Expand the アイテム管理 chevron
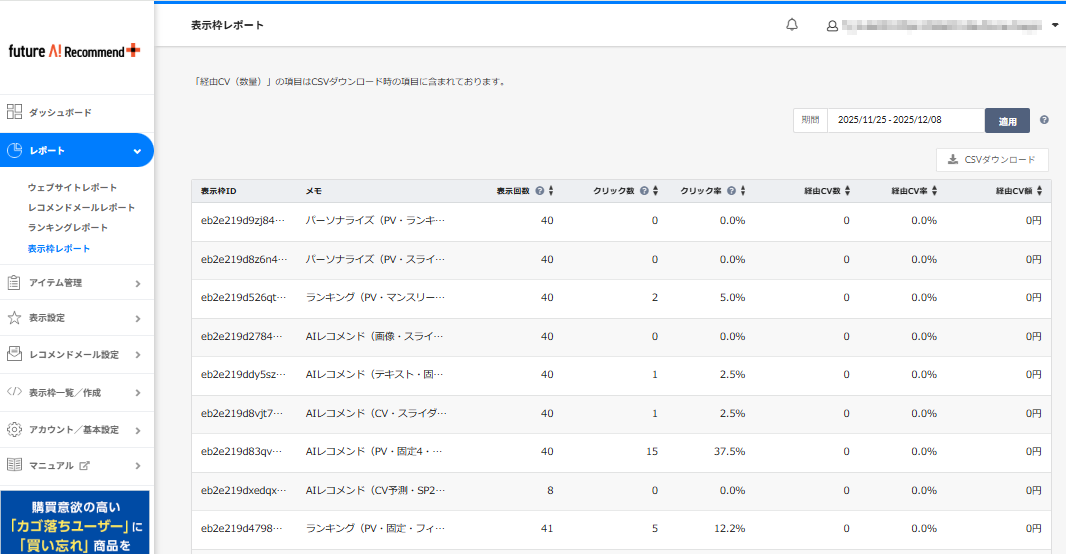The image size is (1066, 554). tap(138, 283)
